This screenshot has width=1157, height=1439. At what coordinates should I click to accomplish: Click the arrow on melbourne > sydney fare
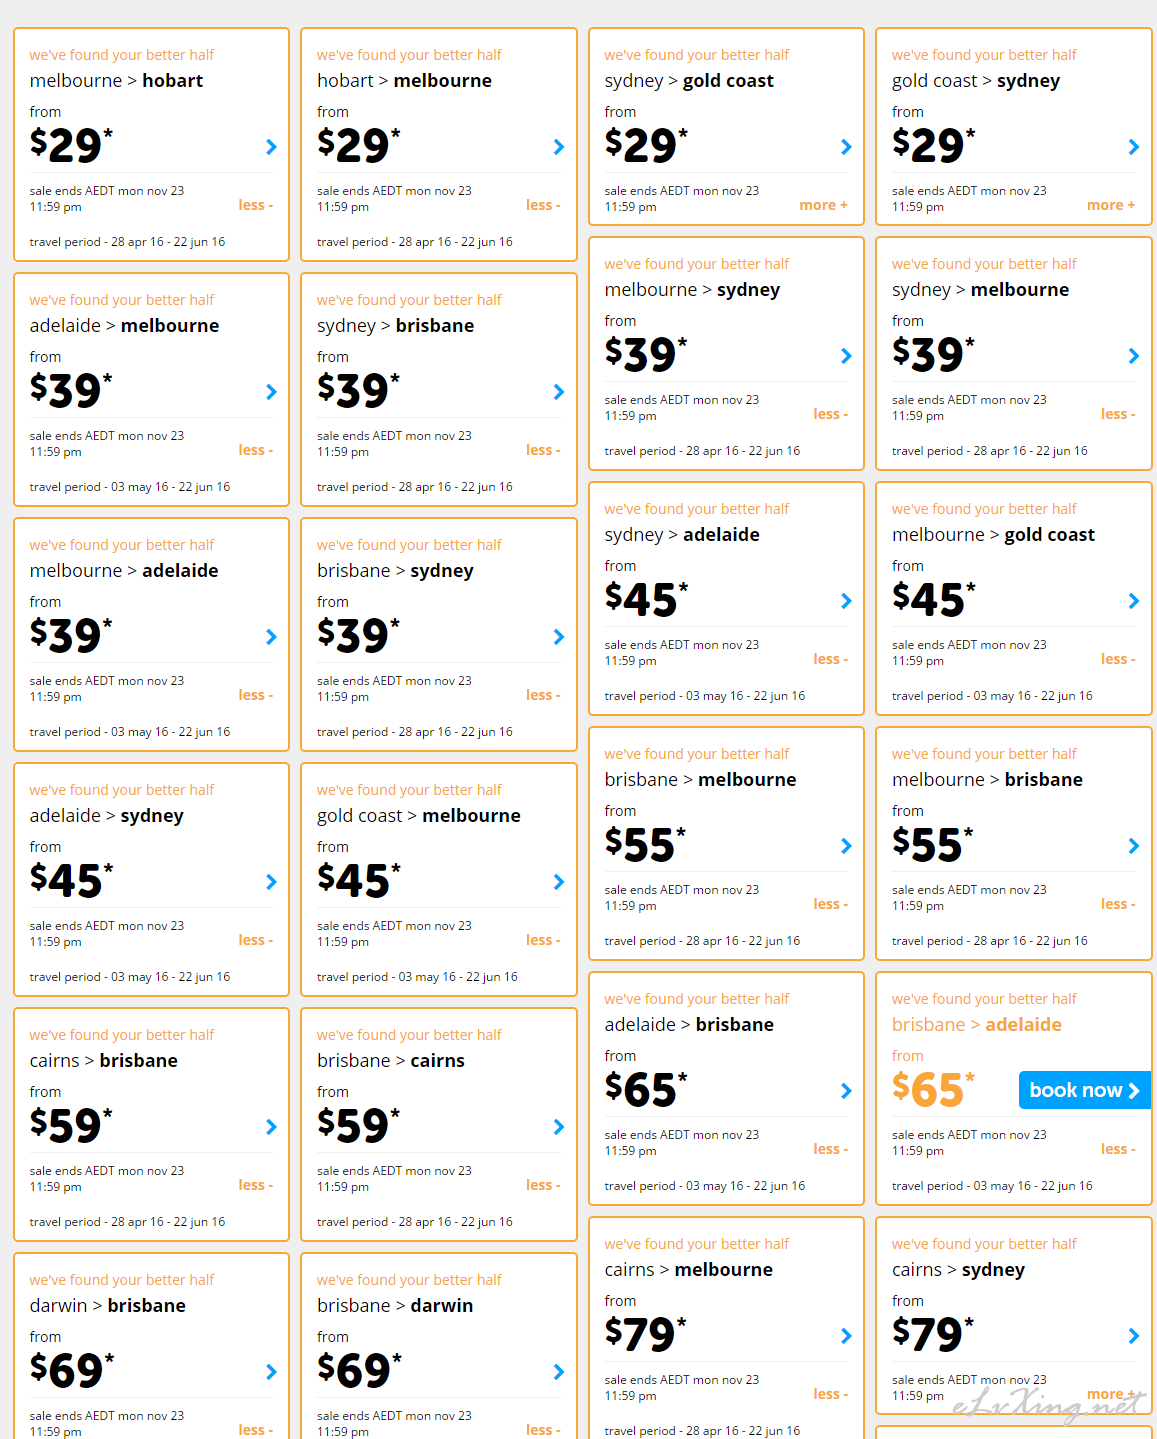pos(846,356)
